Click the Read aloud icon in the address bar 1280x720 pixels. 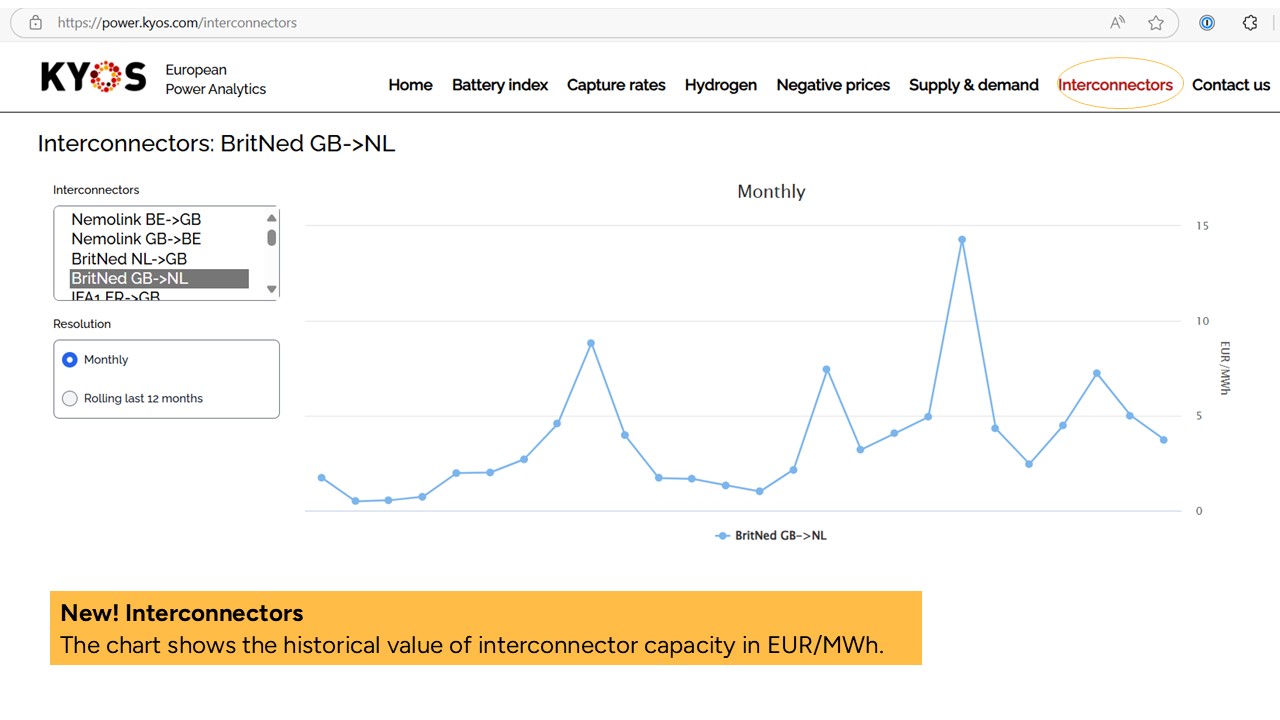point(1118,22)
